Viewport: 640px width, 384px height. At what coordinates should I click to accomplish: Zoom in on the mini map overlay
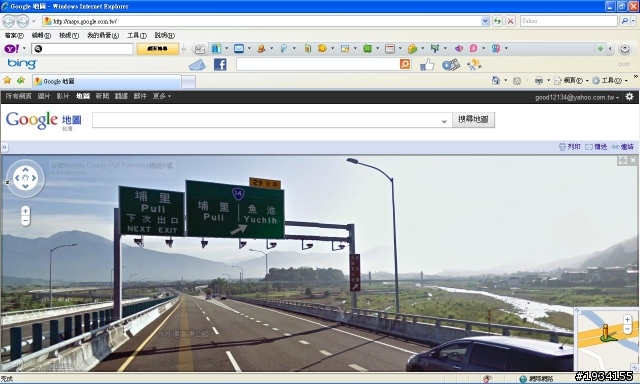coord(627,319)
